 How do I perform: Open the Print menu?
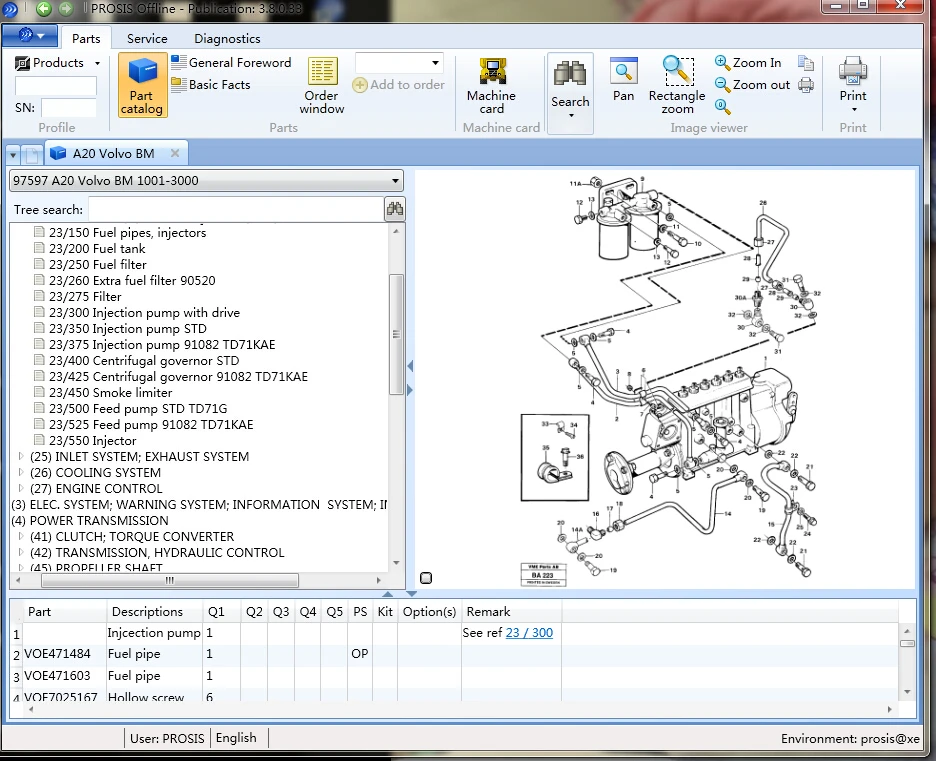pyautogui.click(x=853, y=86)
